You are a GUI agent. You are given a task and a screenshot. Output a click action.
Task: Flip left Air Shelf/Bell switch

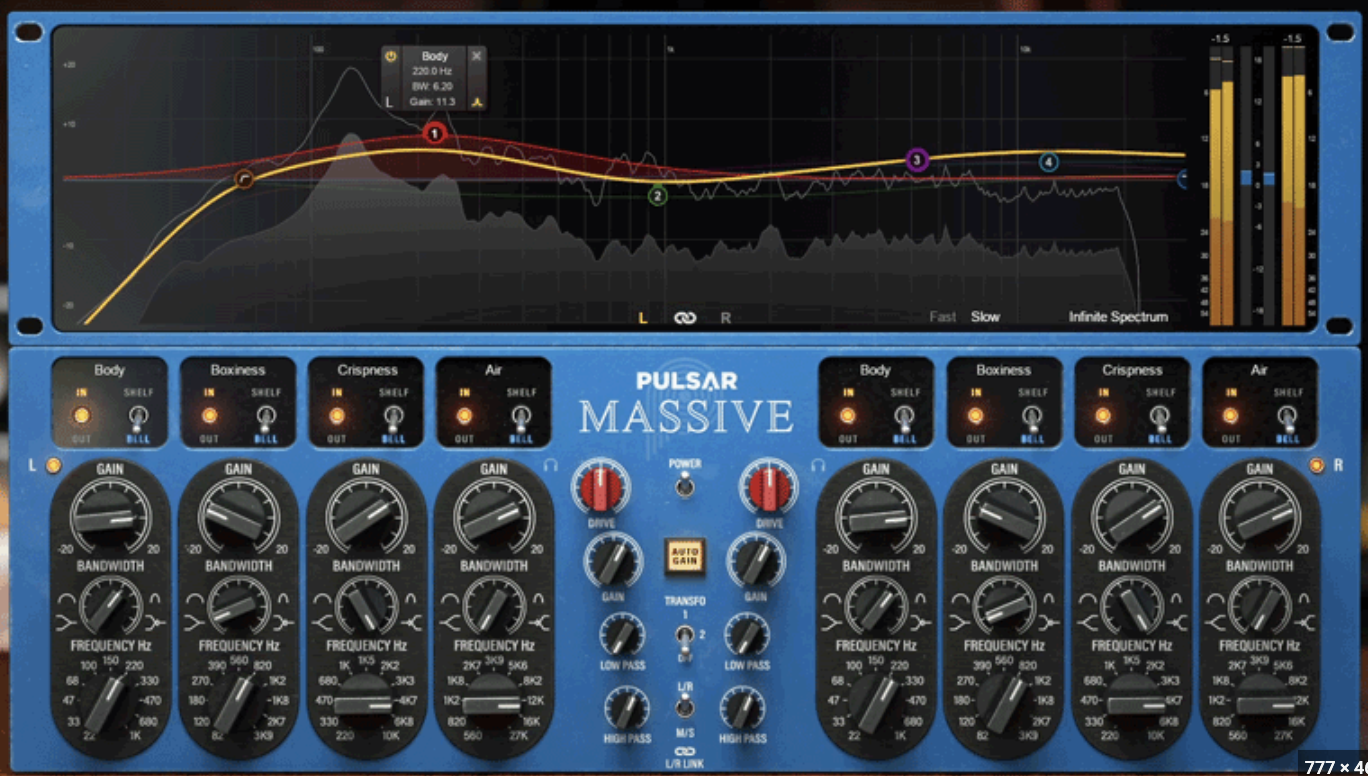coord(521,417)
